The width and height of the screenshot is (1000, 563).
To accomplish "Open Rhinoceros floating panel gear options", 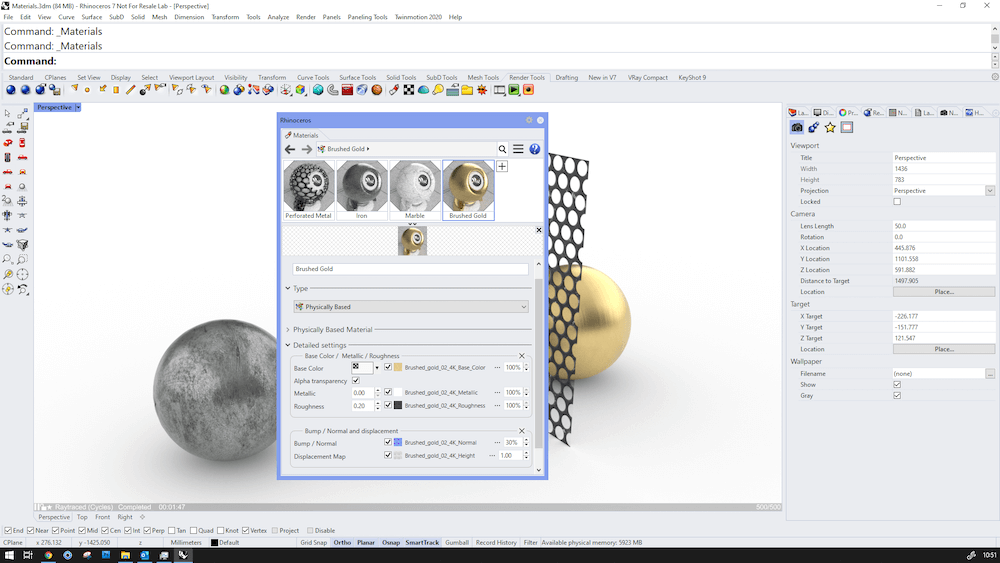I will click(529, 120).
